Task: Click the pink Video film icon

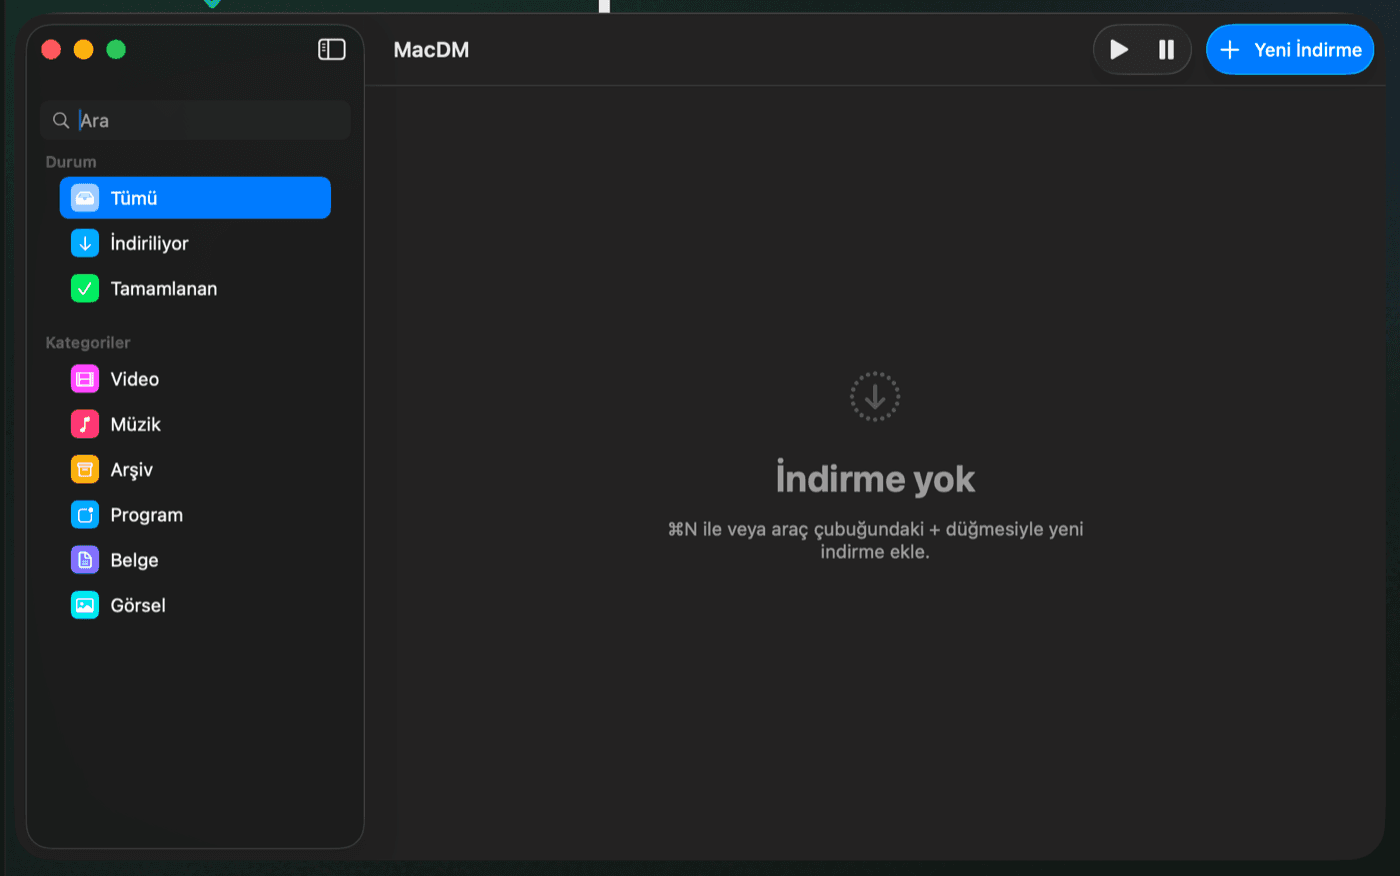Action: pos(85,379)
